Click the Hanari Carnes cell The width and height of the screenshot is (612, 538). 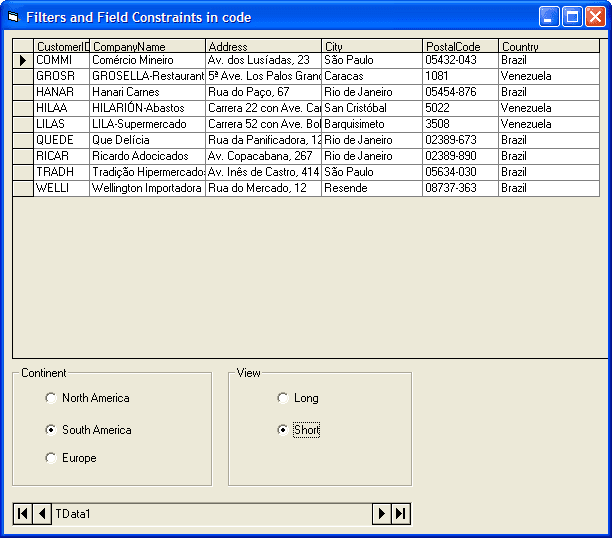pyautogui.click(x=148, y=93)
